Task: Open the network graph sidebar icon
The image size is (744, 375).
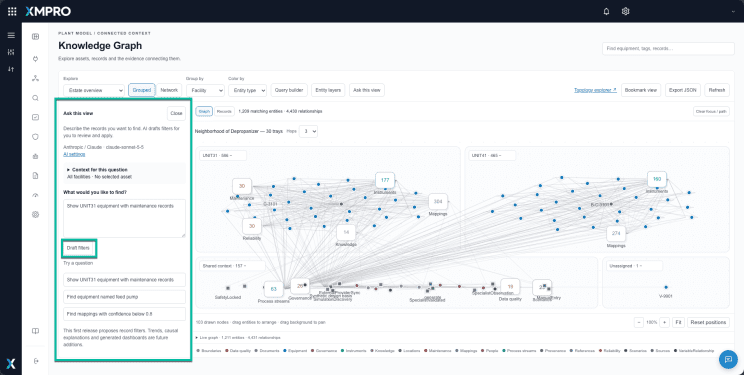Action: [36, 78]
